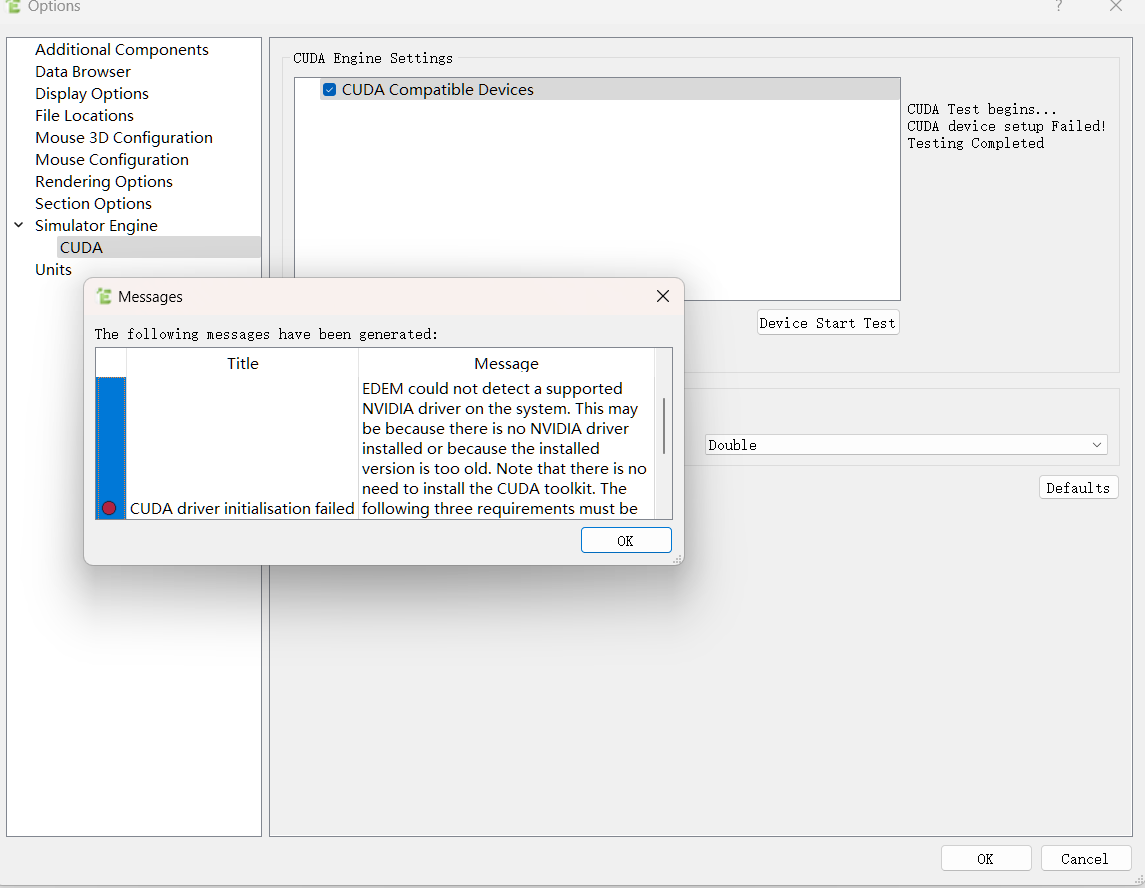1145x888 pixels.
Task: Select Additional Components in options tree
Action: tap(121, 50)
